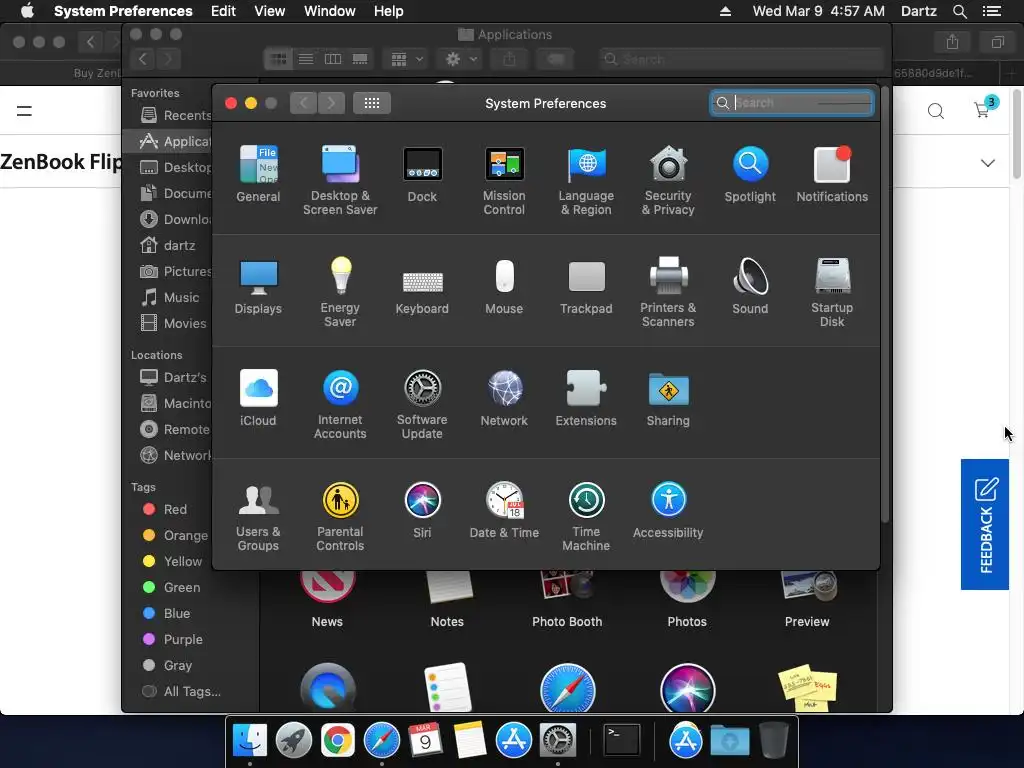Open iCloud preferences

tap(258, 398)
